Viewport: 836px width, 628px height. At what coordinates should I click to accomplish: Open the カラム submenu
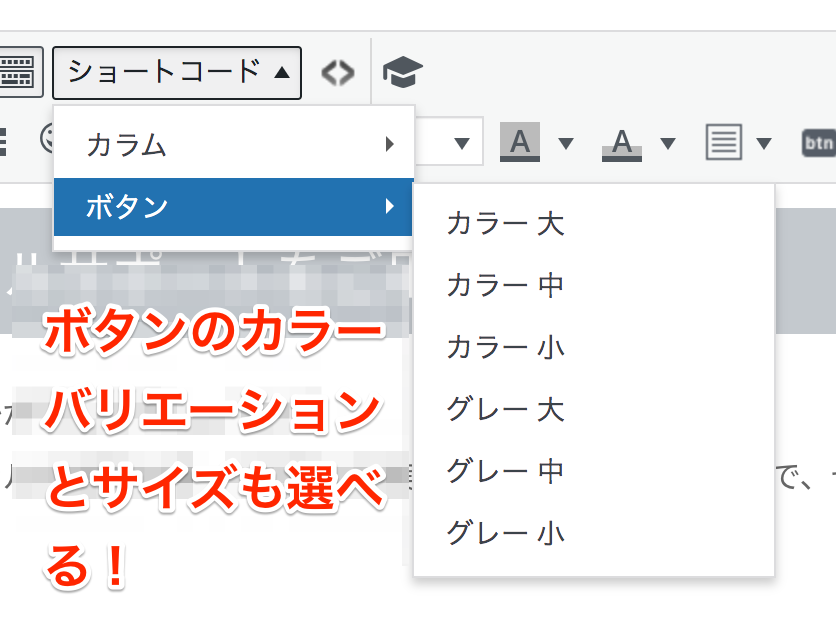[x=233, y=145]
